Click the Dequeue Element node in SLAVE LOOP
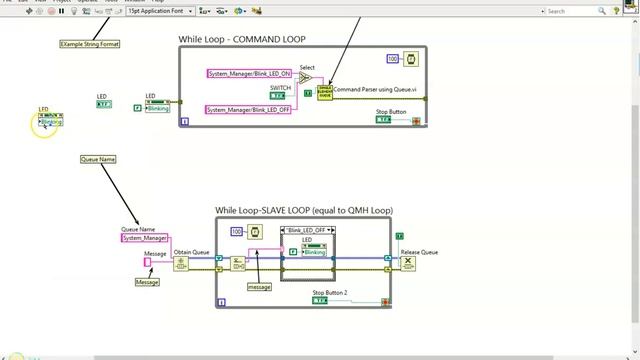This screenshot has width=640, height=360. click(x=238, y=264)
